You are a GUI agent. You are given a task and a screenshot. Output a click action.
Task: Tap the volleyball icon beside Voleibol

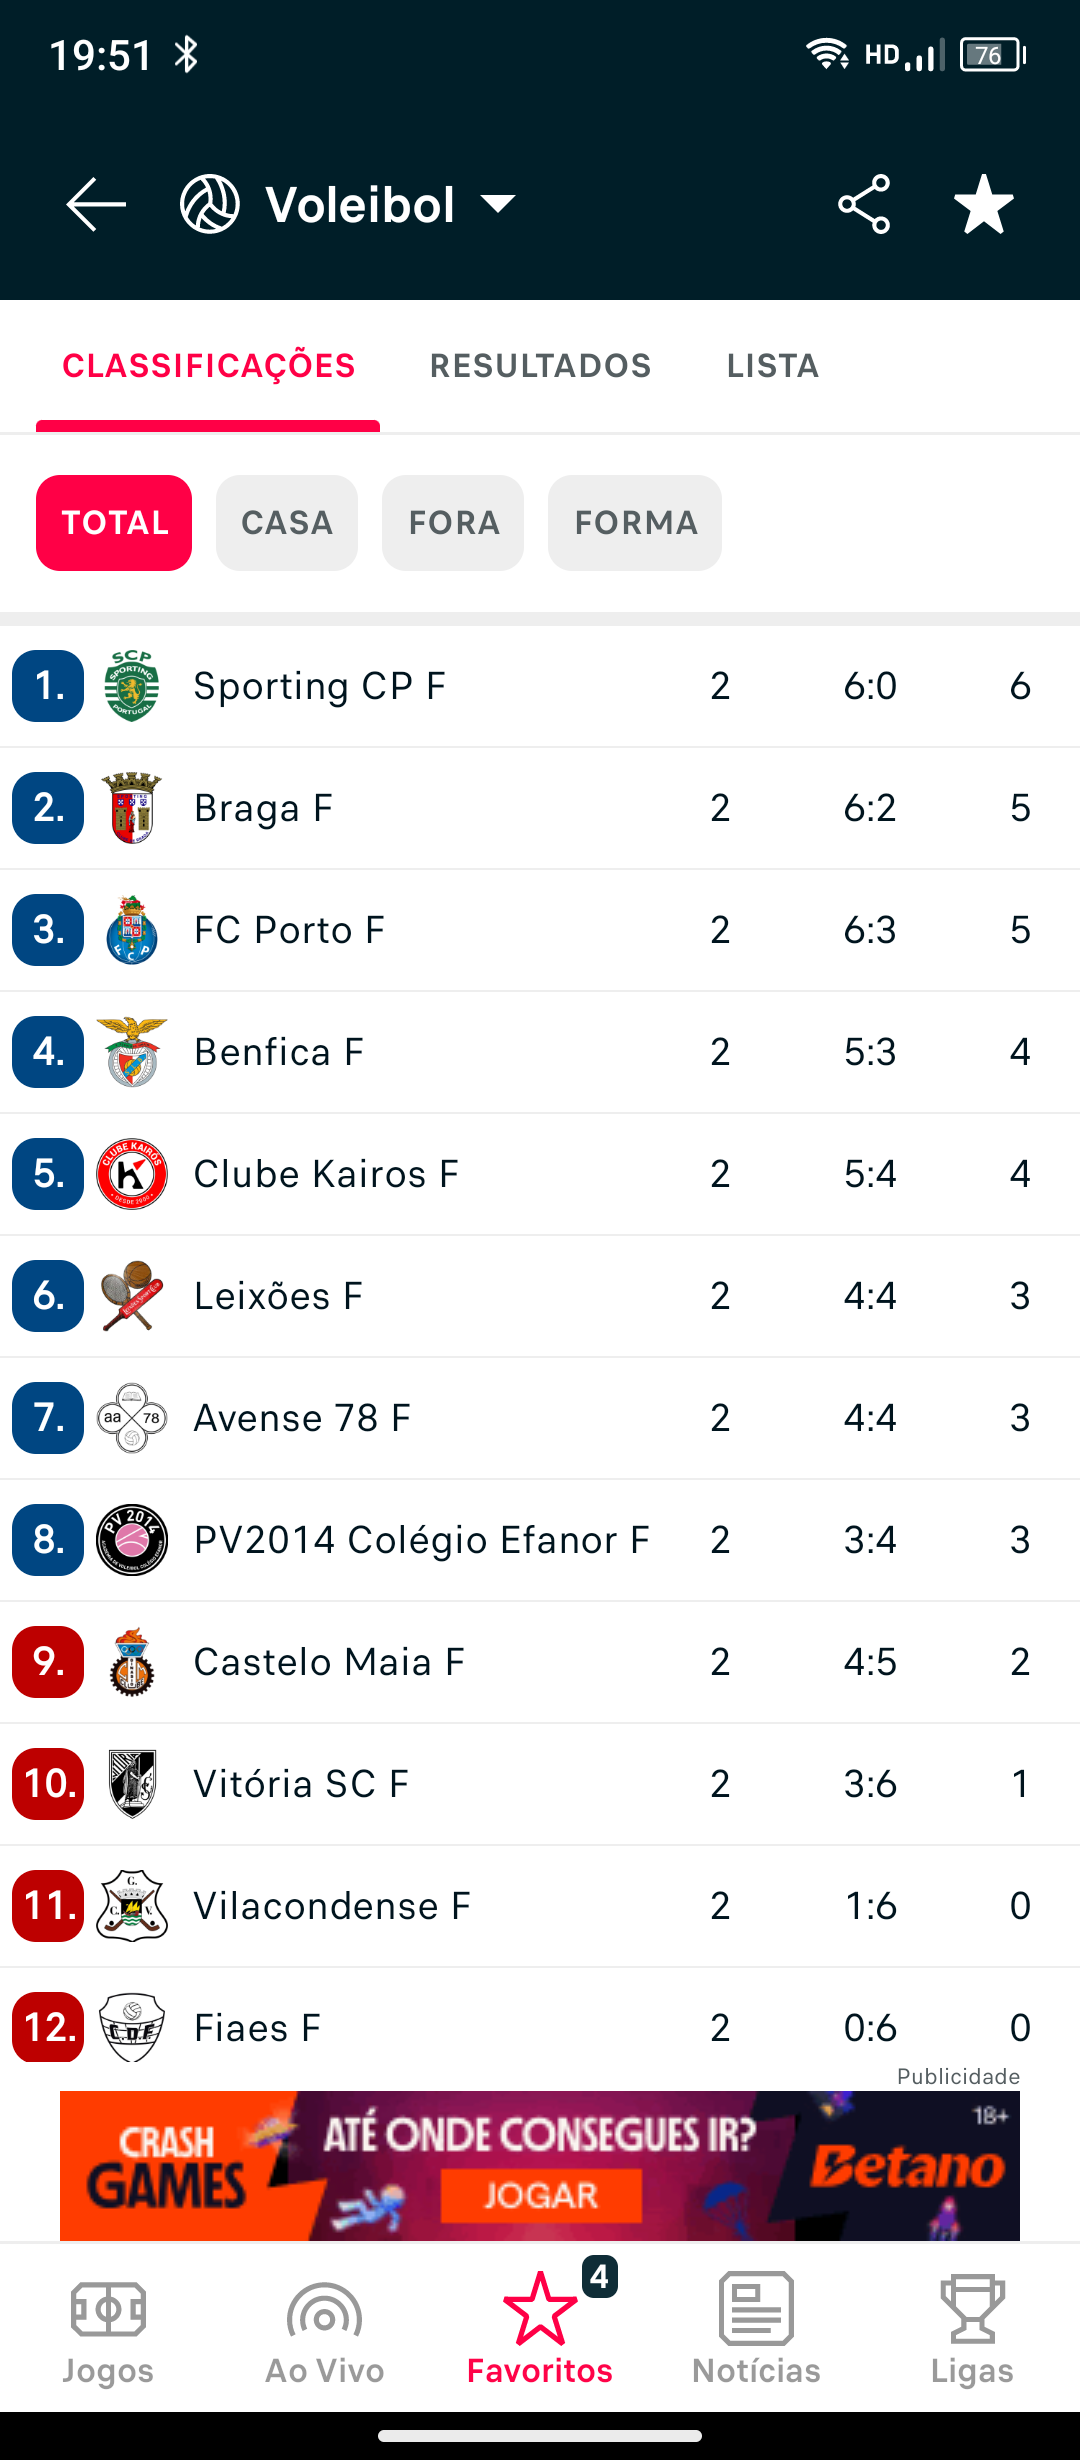click(210, 204)
